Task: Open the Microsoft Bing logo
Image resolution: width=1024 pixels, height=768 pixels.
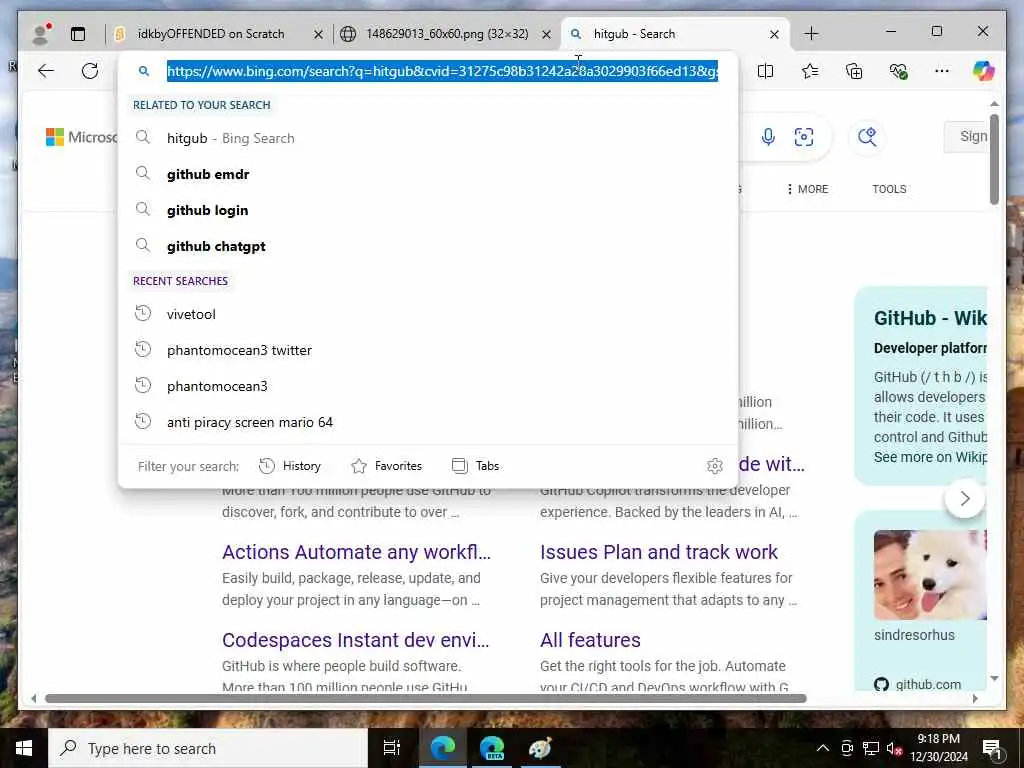Action: coord(82,137)
